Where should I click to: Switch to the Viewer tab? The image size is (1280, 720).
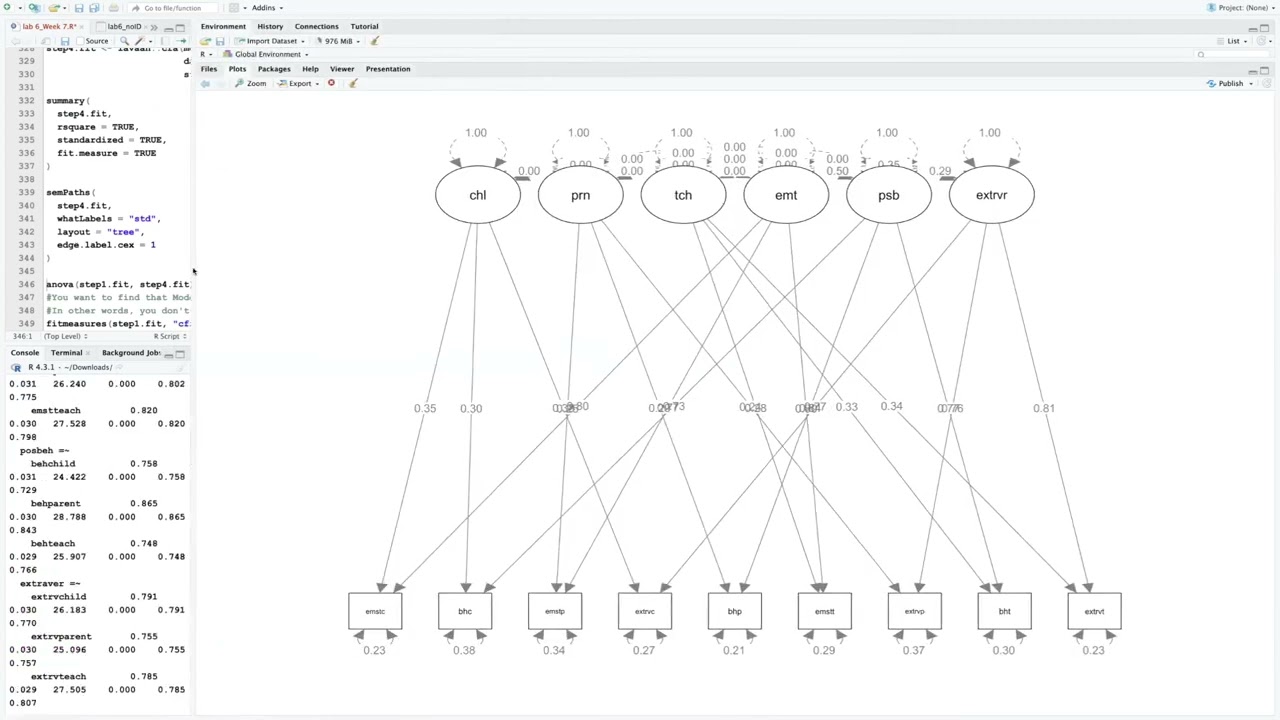pyautogui.click(x=342, y=69)
